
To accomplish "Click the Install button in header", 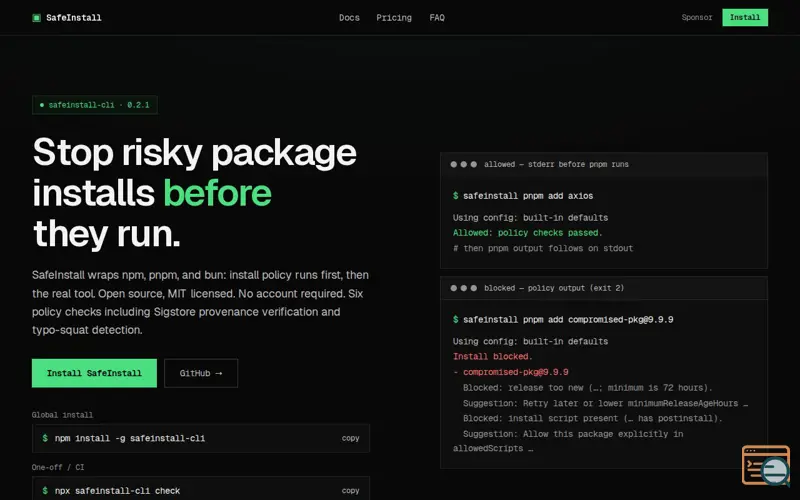I will (x=745, y=17).
